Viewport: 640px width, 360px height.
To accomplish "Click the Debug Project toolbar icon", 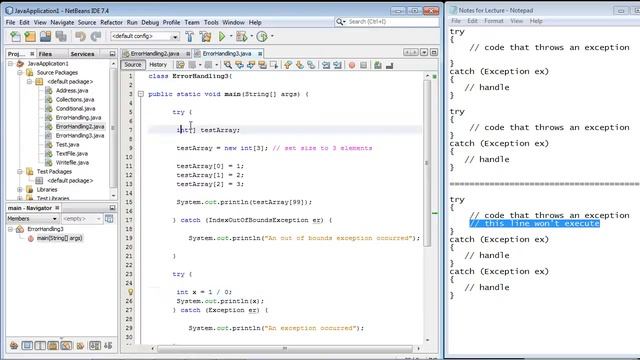I will (242, 37).
